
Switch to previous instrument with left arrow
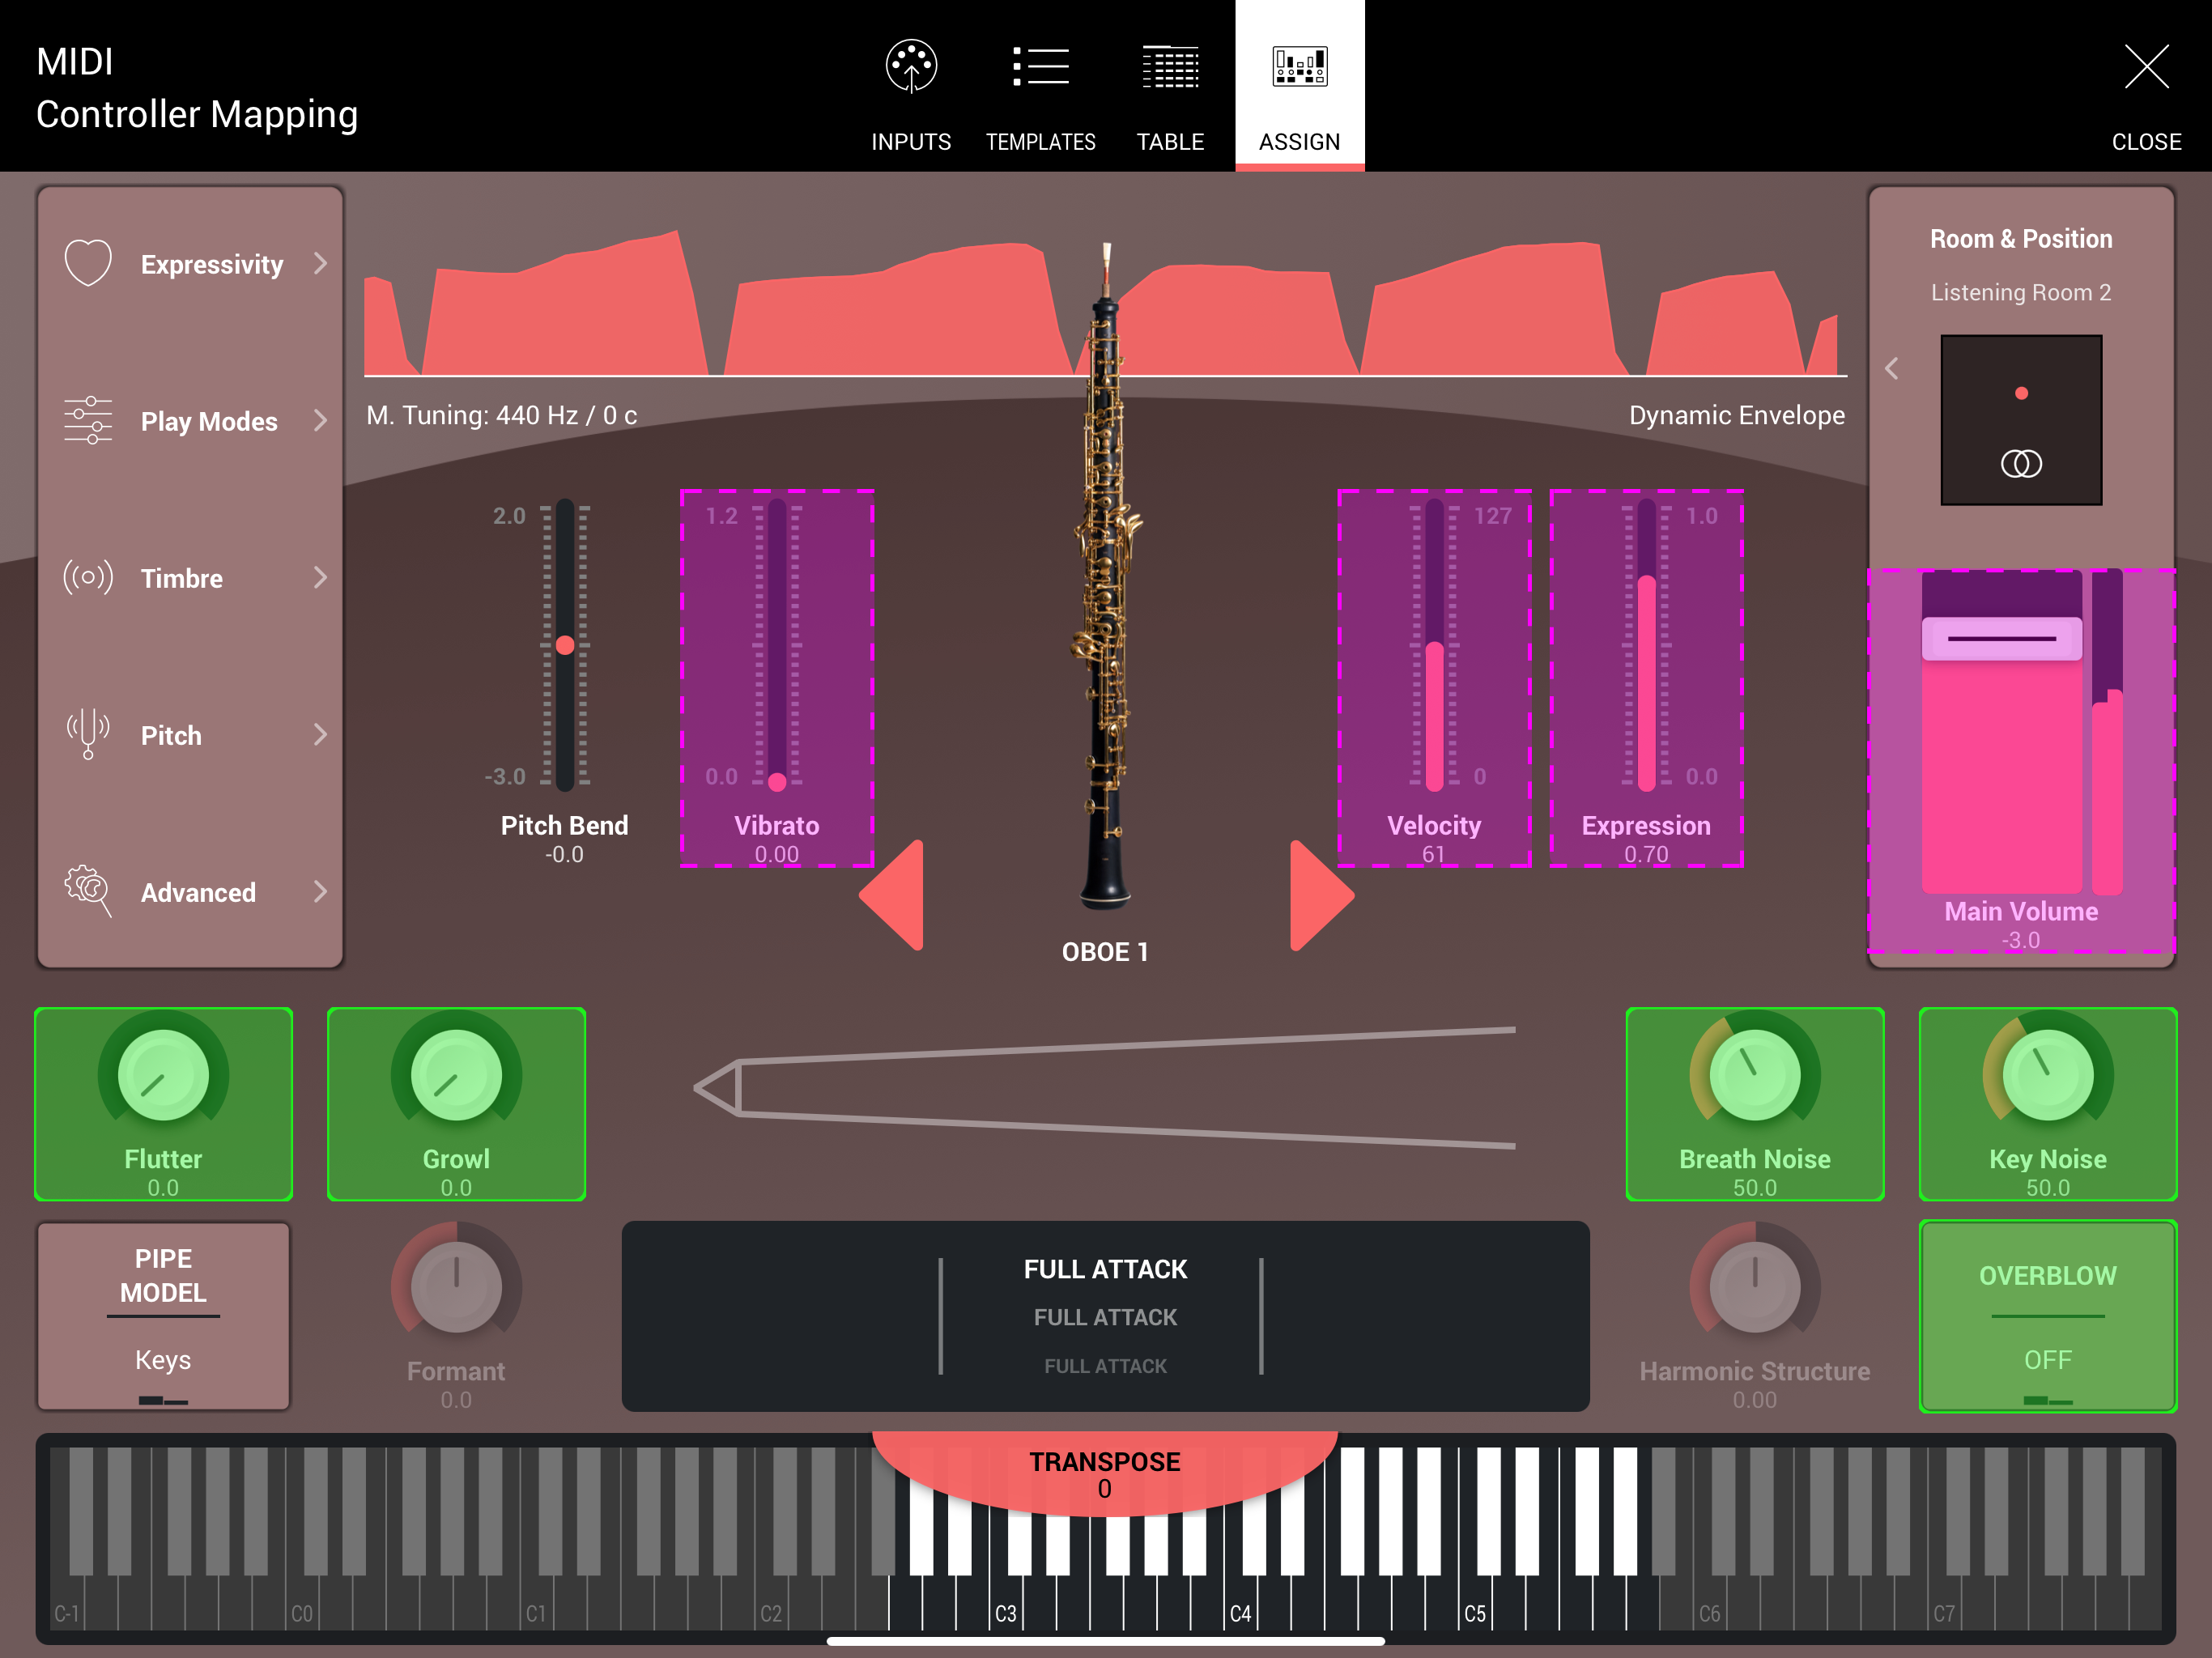pyautogui.click(x=891, y=894)
